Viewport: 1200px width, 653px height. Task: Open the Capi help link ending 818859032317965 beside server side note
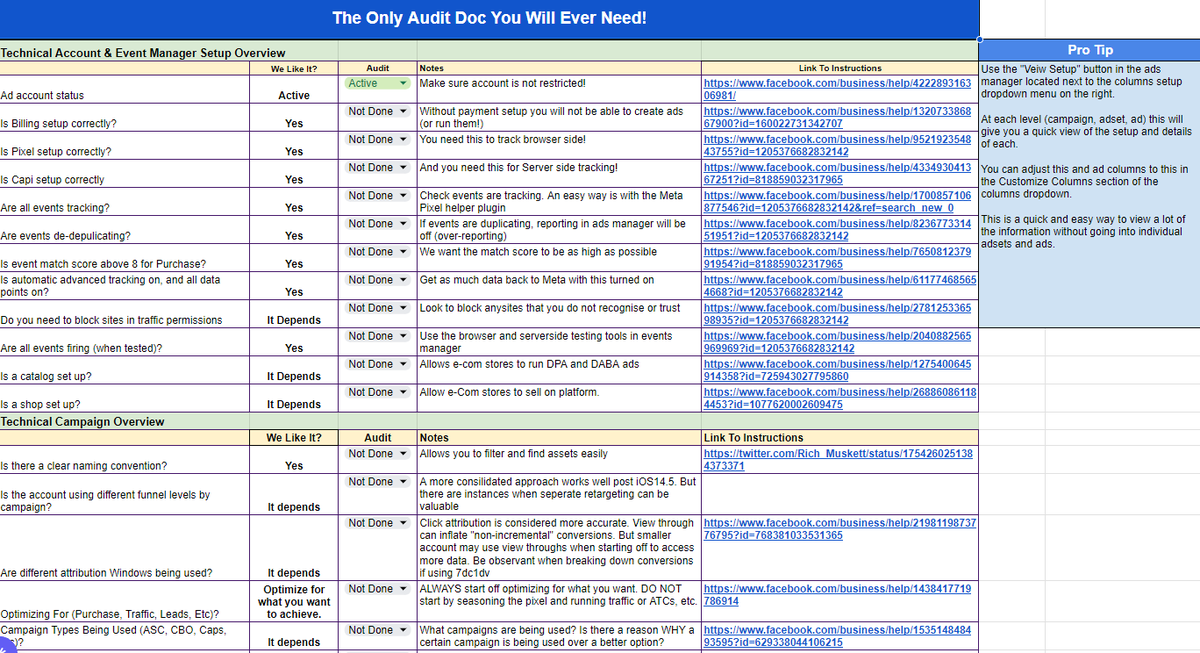coord(838,173)
